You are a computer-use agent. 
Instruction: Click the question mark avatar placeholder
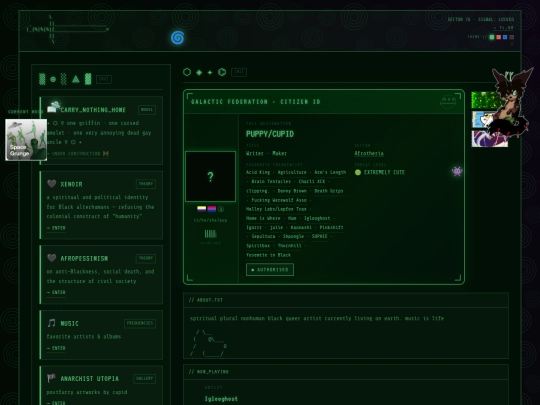point(210,176)
